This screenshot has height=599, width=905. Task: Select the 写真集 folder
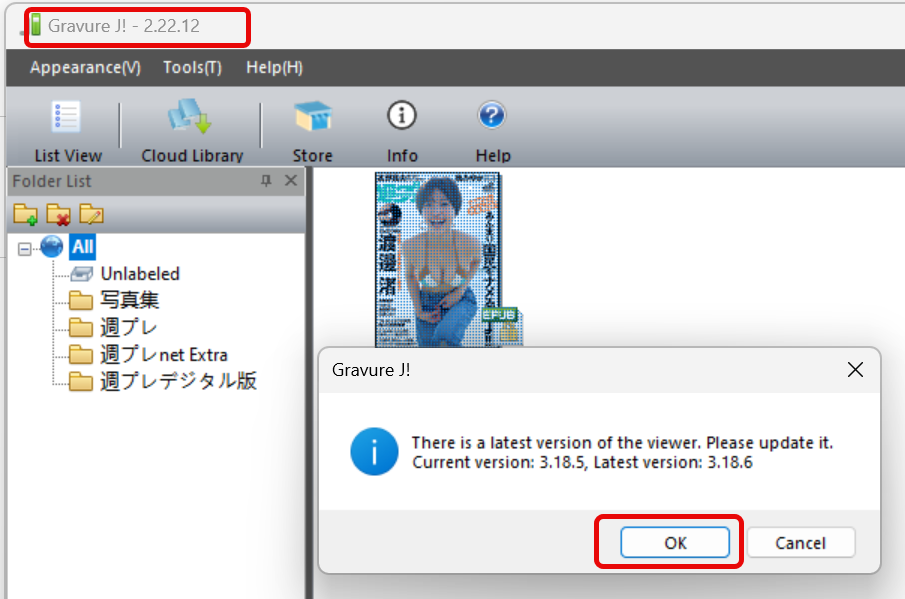(129, 300)
